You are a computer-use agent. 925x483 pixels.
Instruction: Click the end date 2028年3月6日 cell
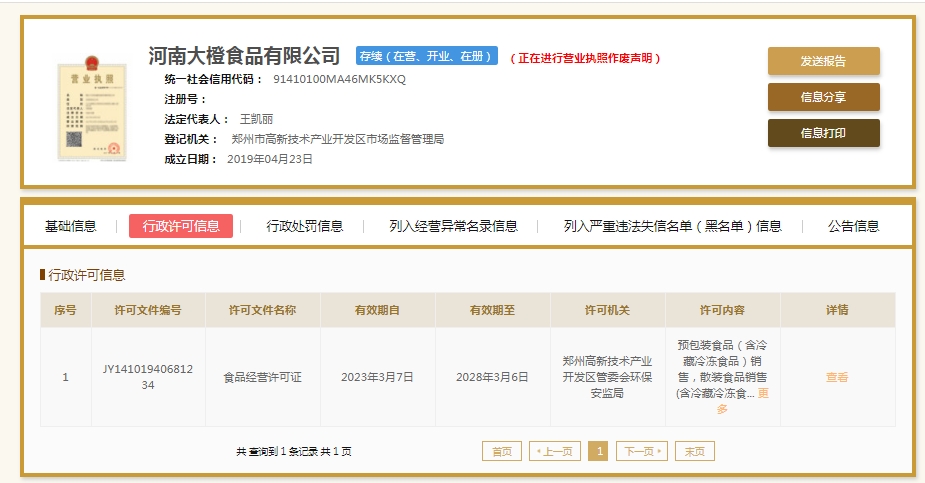[x=493, y=377]
